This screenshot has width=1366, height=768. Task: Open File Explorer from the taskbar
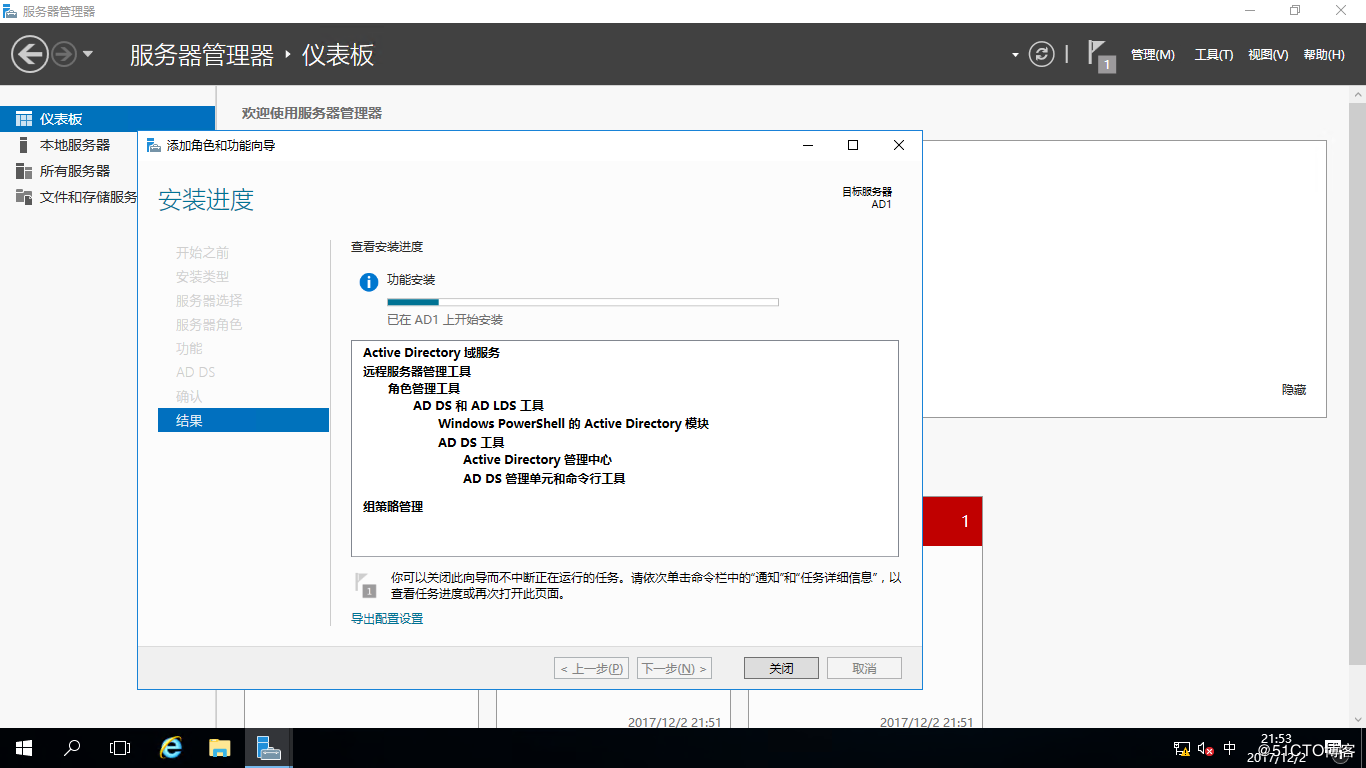pyautogui.click(x=220, y=748)
